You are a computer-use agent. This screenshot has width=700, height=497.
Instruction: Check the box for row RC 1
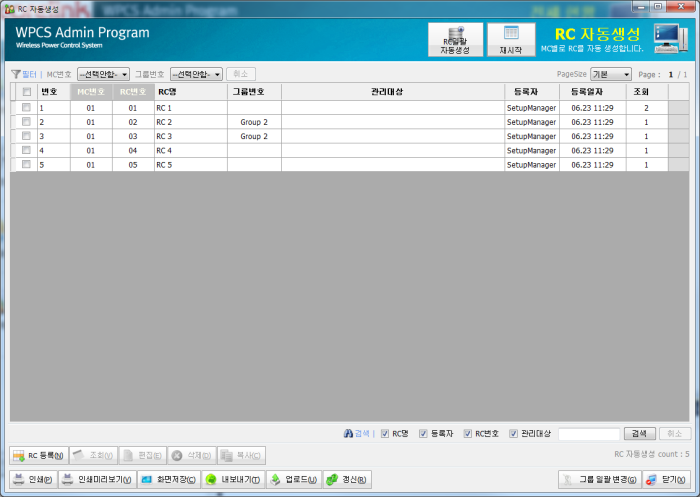coord(26,107)
